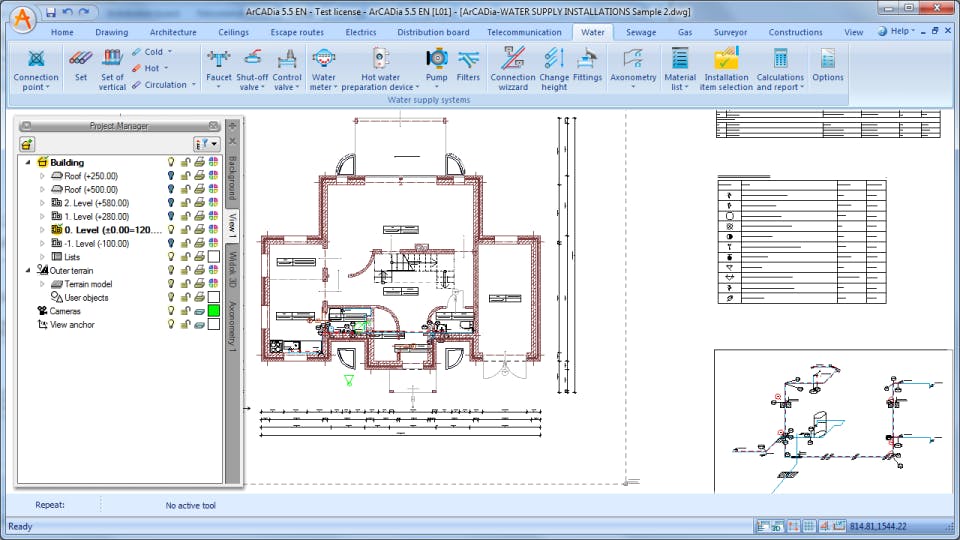The width and height of the screenshot is (960, 540).
Task: Toggle light bulb visibility for Building
Action: tap(171, 162)
